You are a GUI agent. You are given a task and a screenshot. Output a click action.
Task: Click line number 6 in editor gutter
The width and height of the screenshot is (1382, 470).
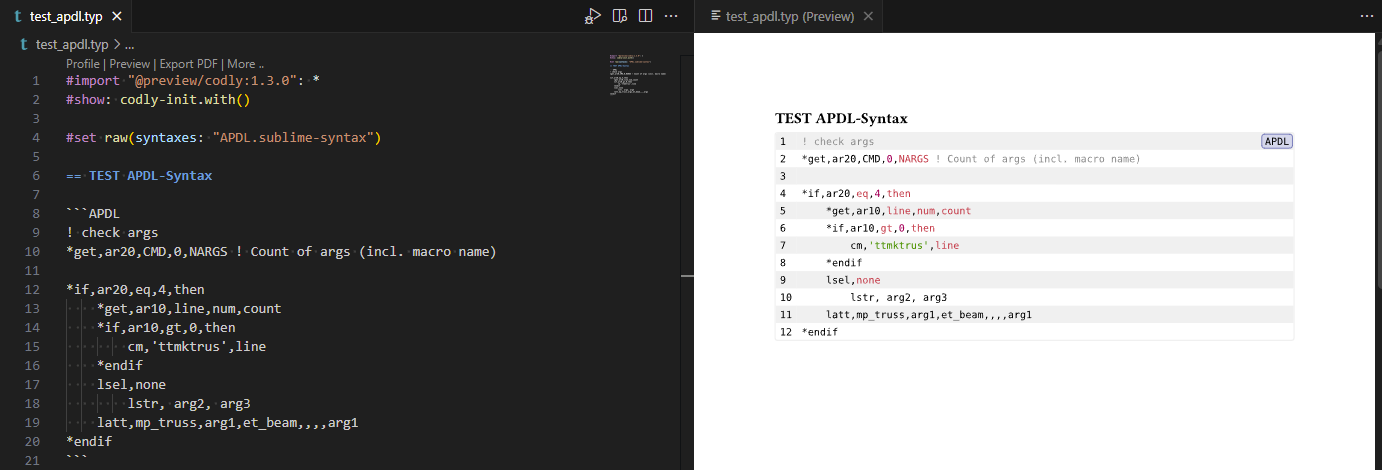coord(37,175)
